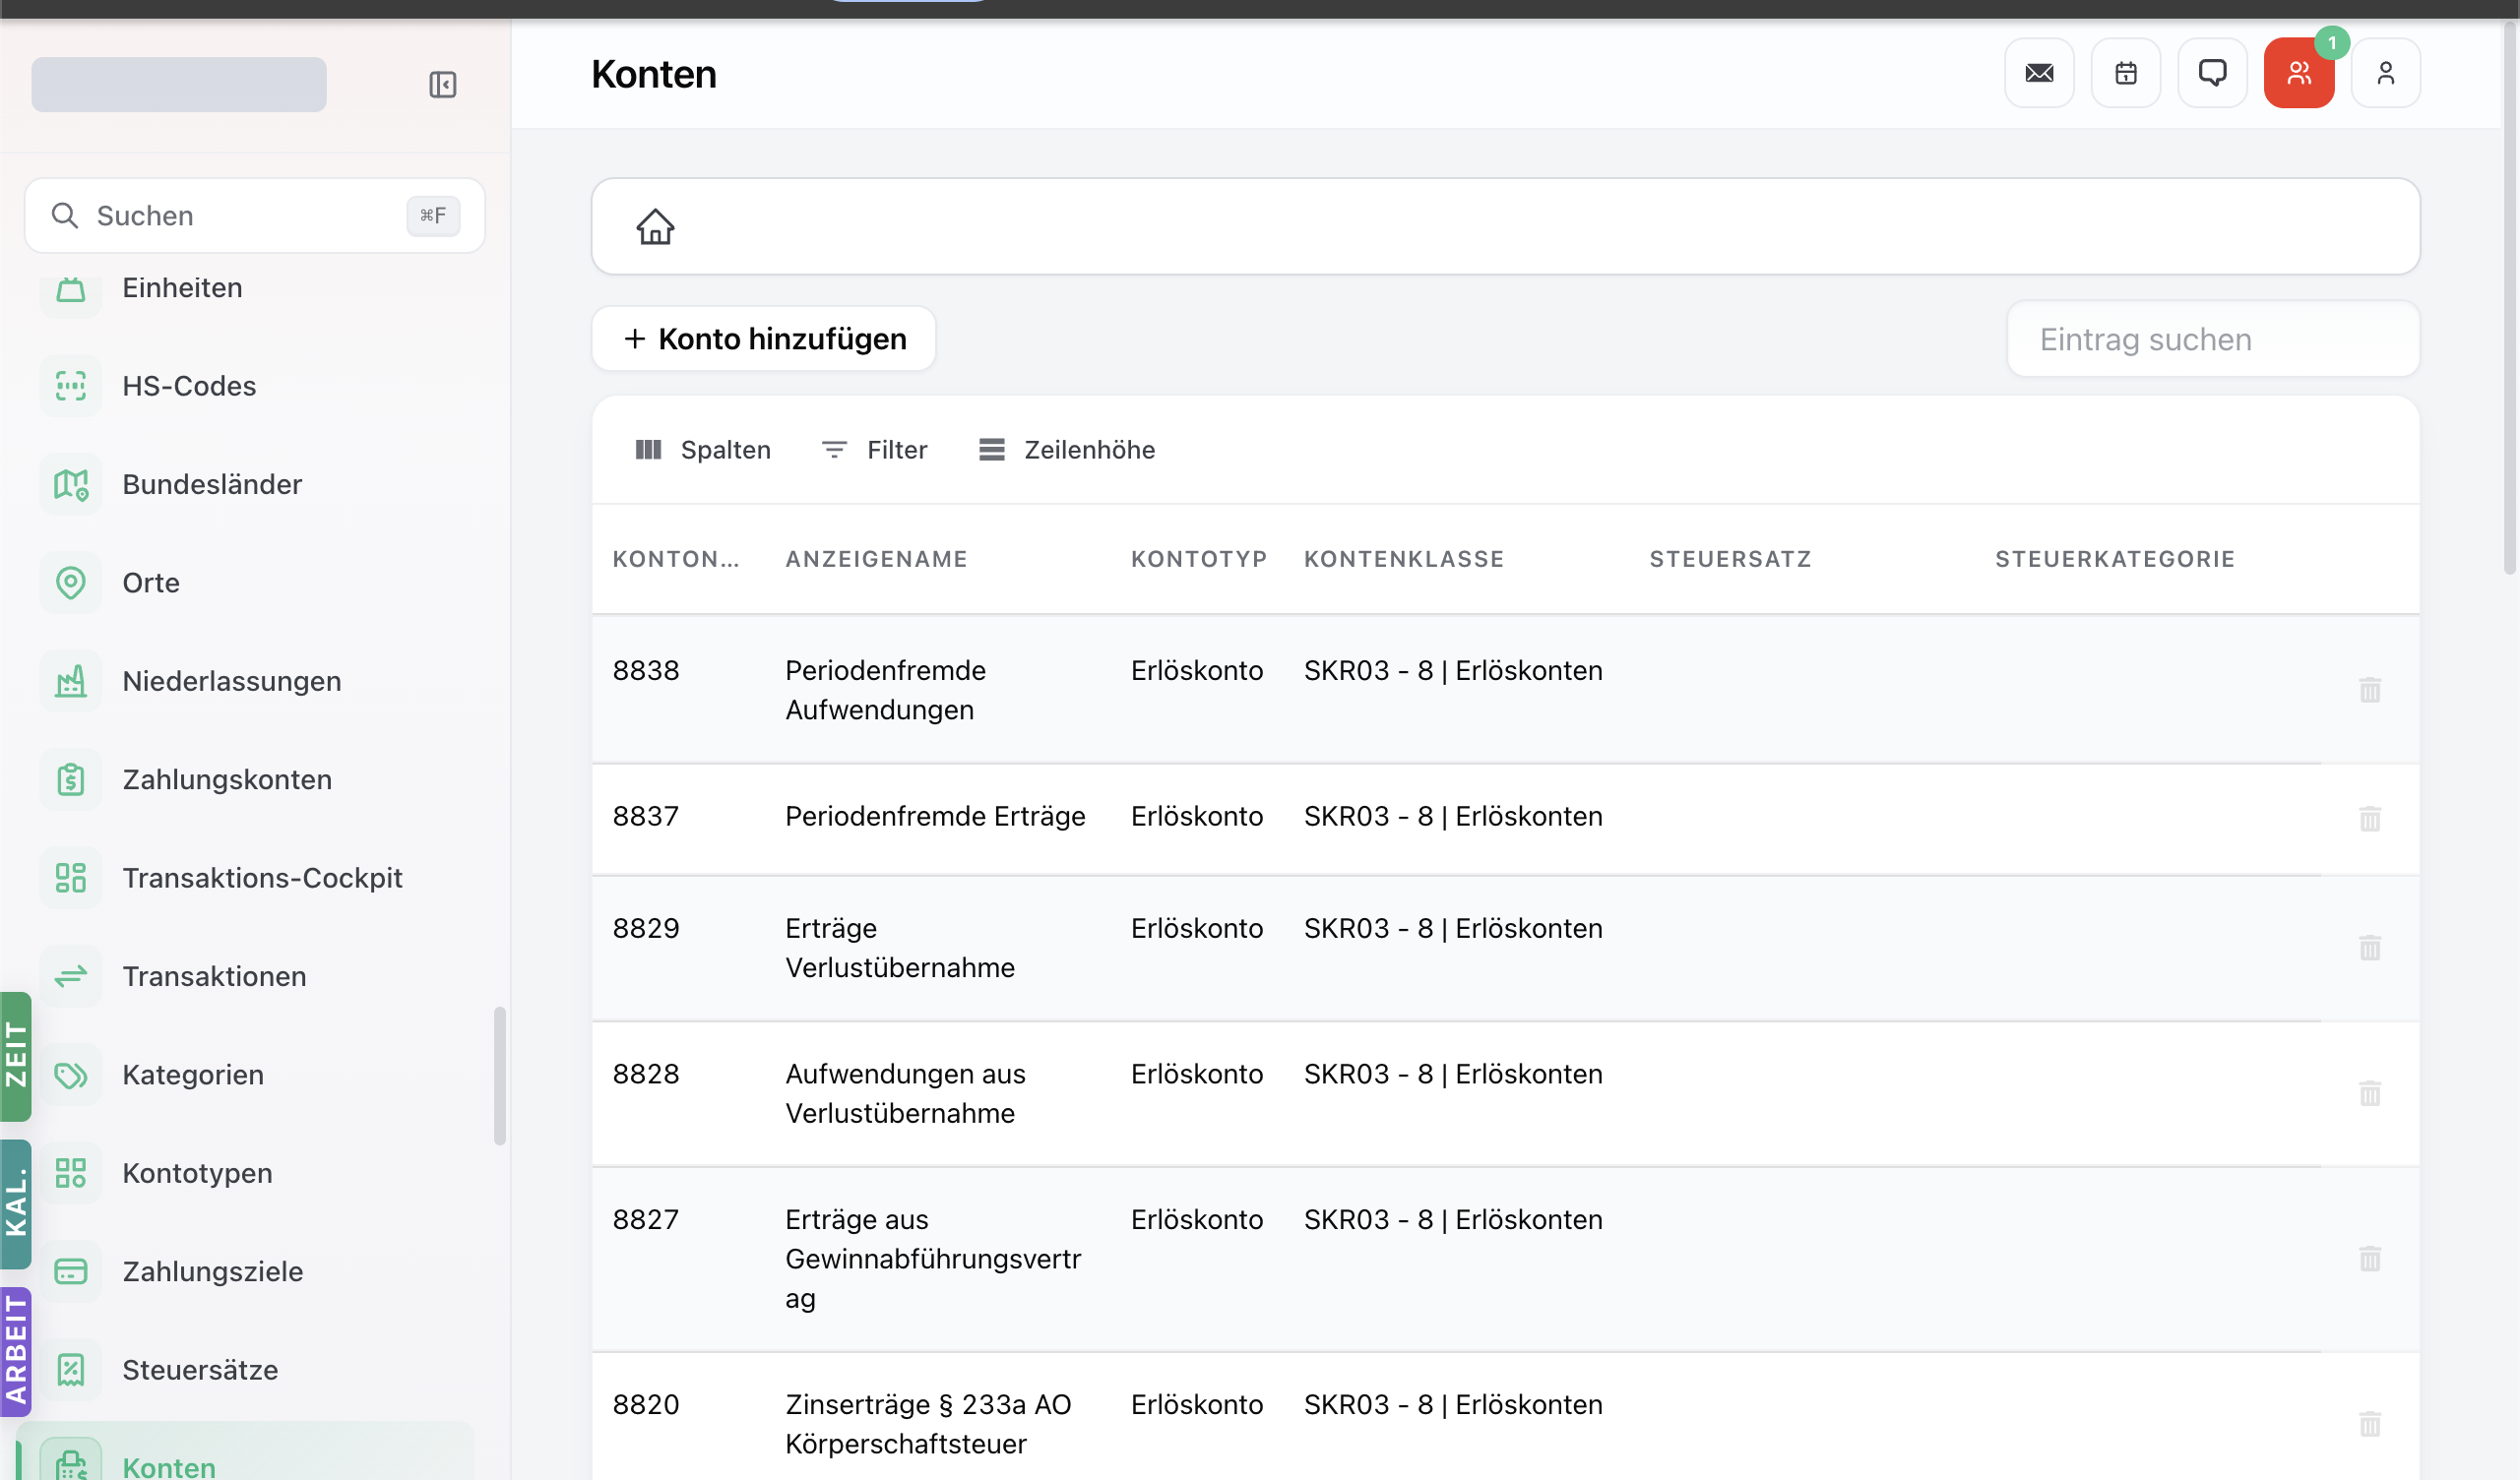Open the ARBEIT side tab
2520x1480 pixels.
point(16,1352)
